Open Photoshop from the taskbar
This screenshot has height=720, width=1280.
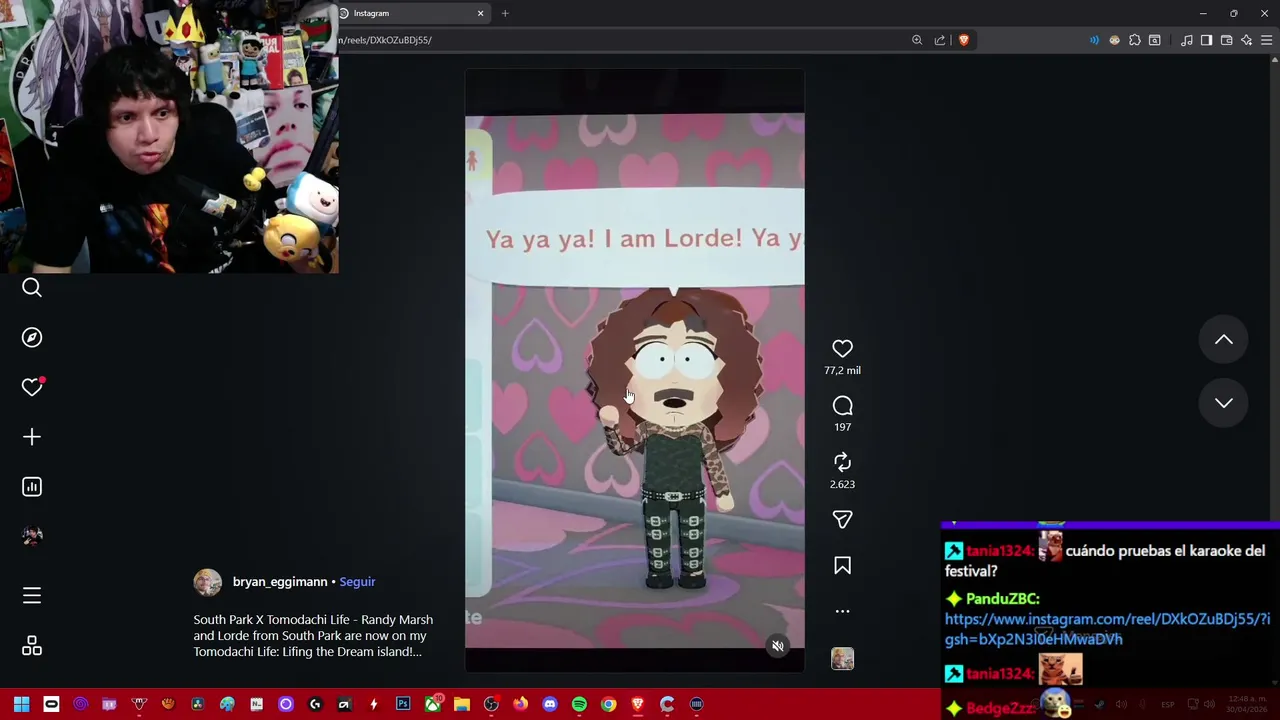[x=403, y=704]
